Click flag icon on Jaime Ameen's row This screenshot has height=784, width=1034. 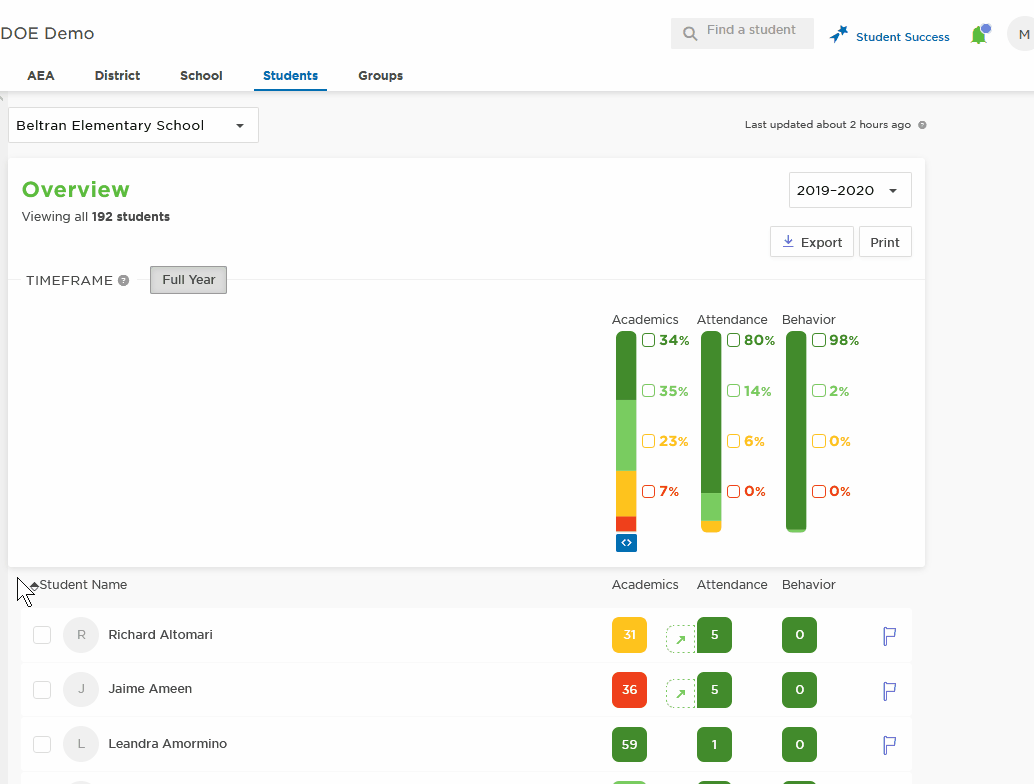[889, 691]
